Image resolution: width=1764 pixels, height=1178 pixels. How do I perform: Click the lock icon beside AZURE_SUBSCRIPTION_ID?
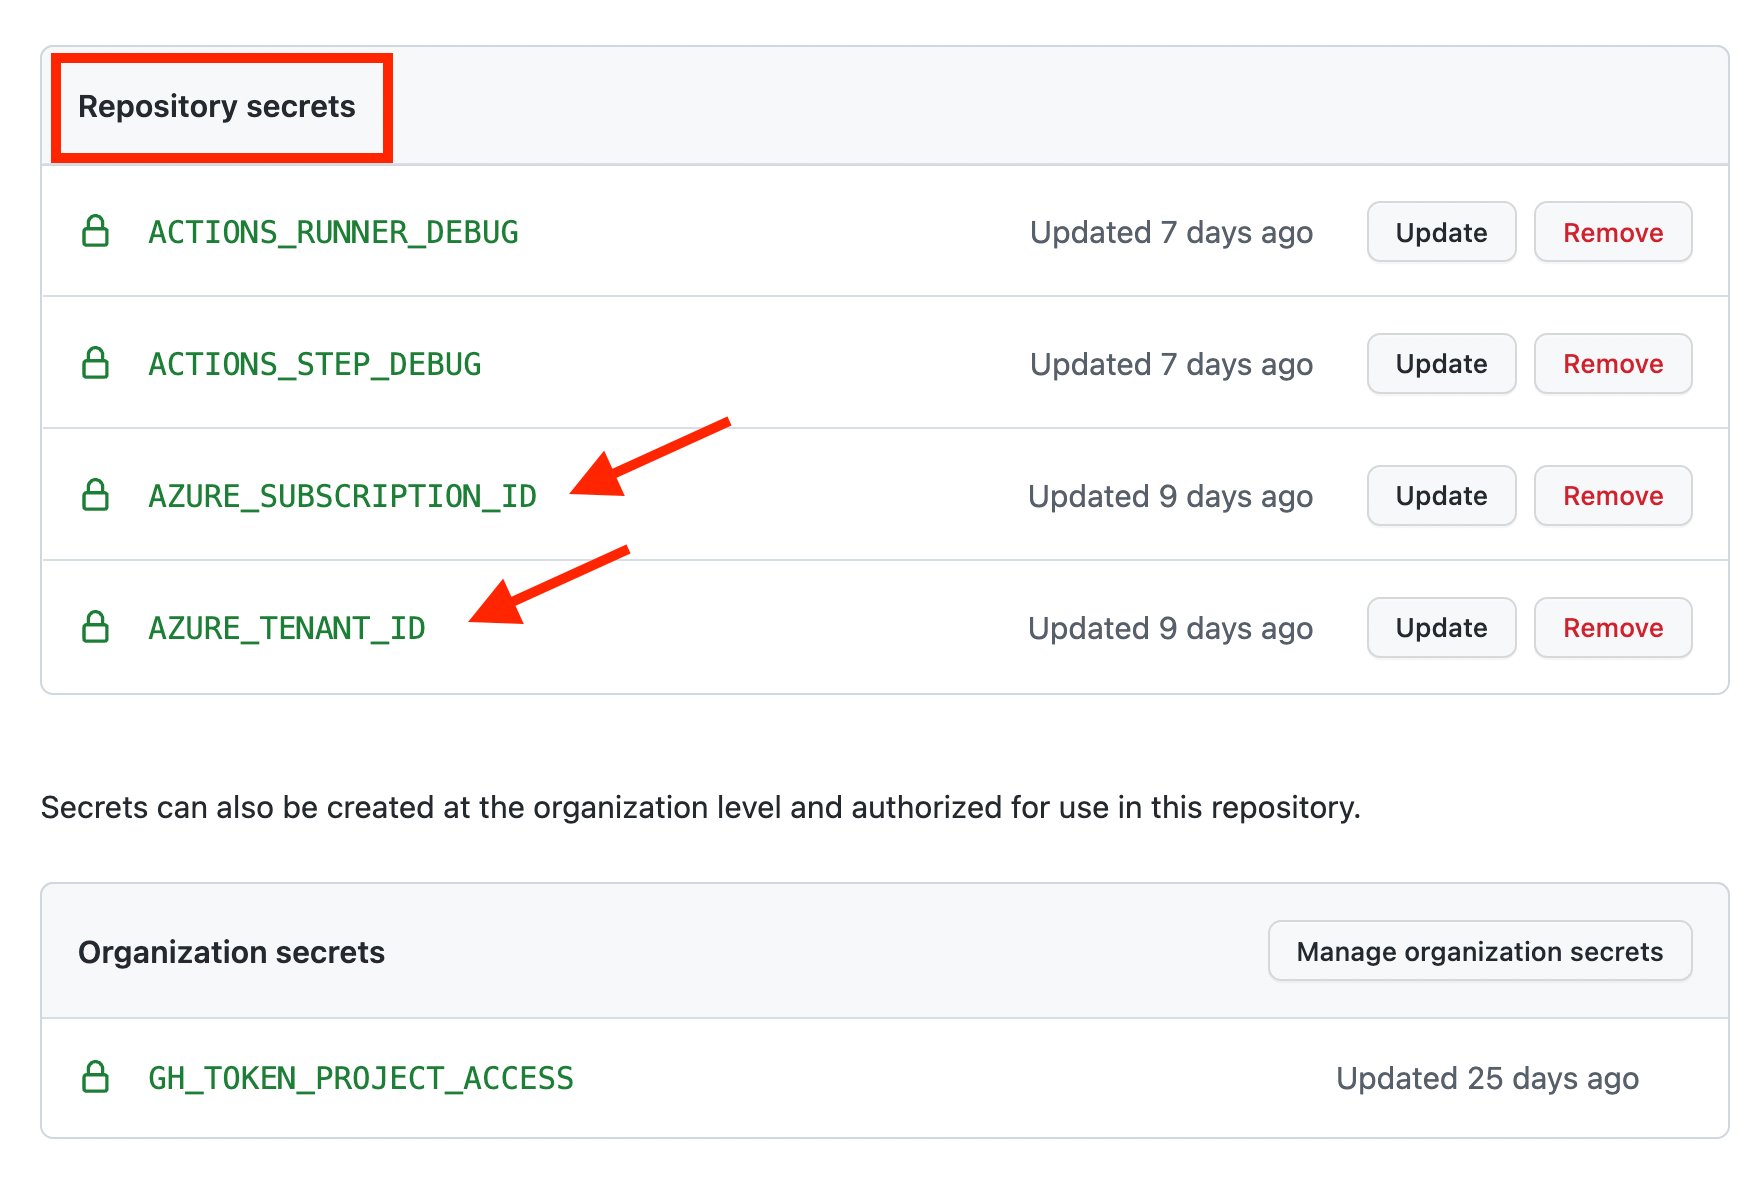(x=95, y=495)
